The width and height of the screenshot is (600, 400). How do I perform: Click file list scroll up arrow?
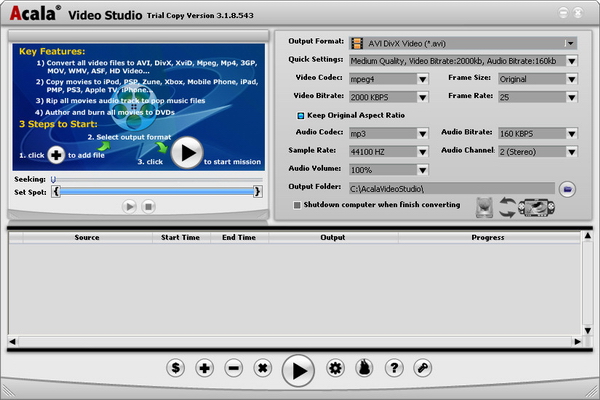coord(588,236)
